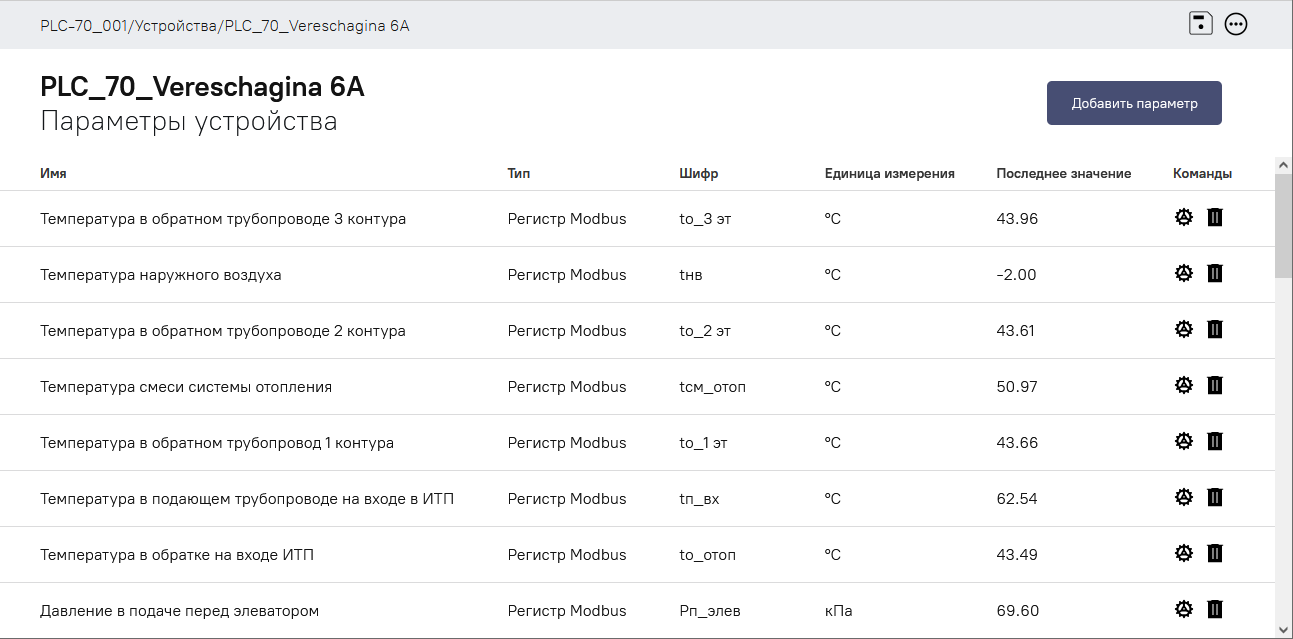Viewport: 1293px width, 639px height.
Task: Delete parameter Температура в обратке на входе ИТП
Action: point(1215,553)
